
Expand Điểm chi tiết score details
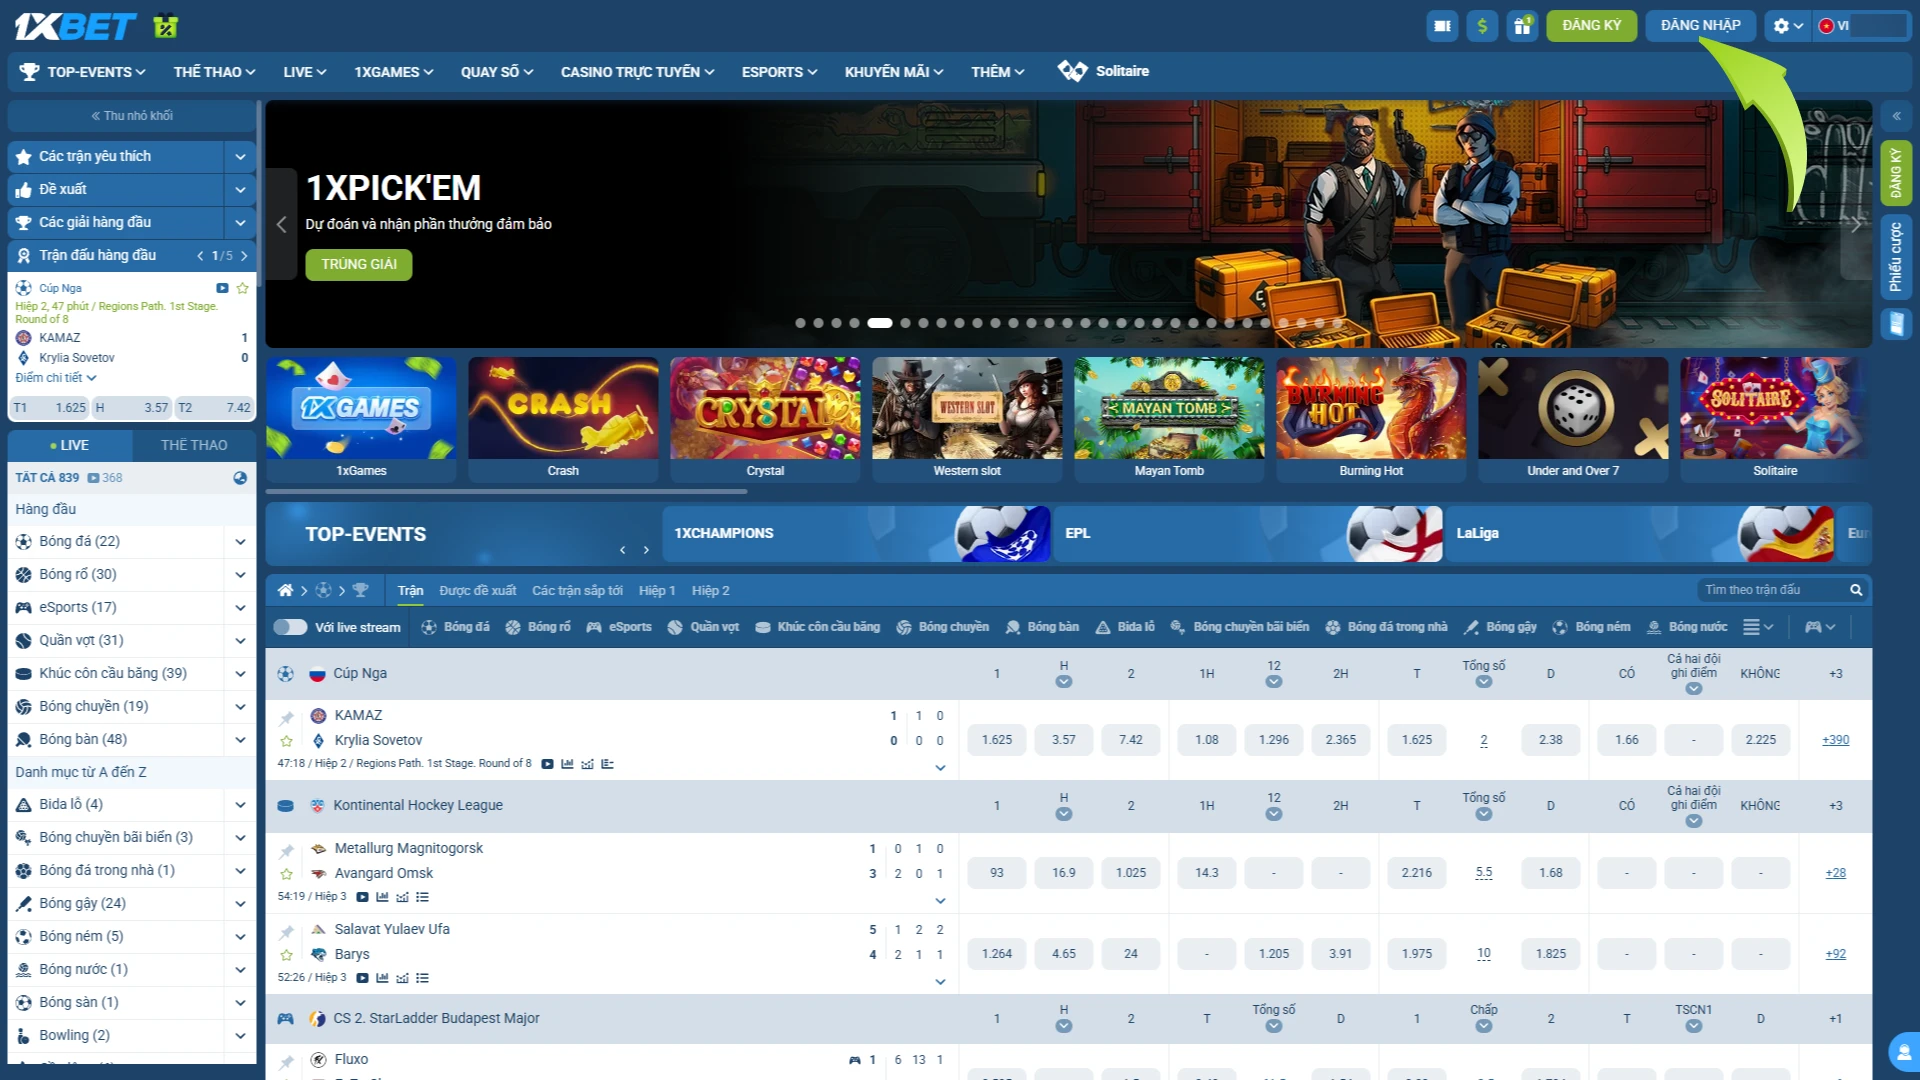(55, 378)
